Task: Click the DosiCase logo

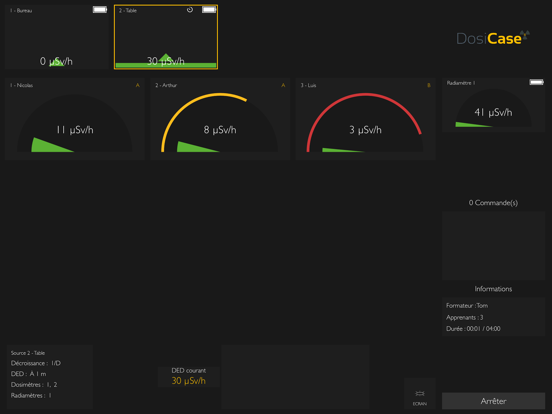Action: pyautogui.click(x=493, y=38)
